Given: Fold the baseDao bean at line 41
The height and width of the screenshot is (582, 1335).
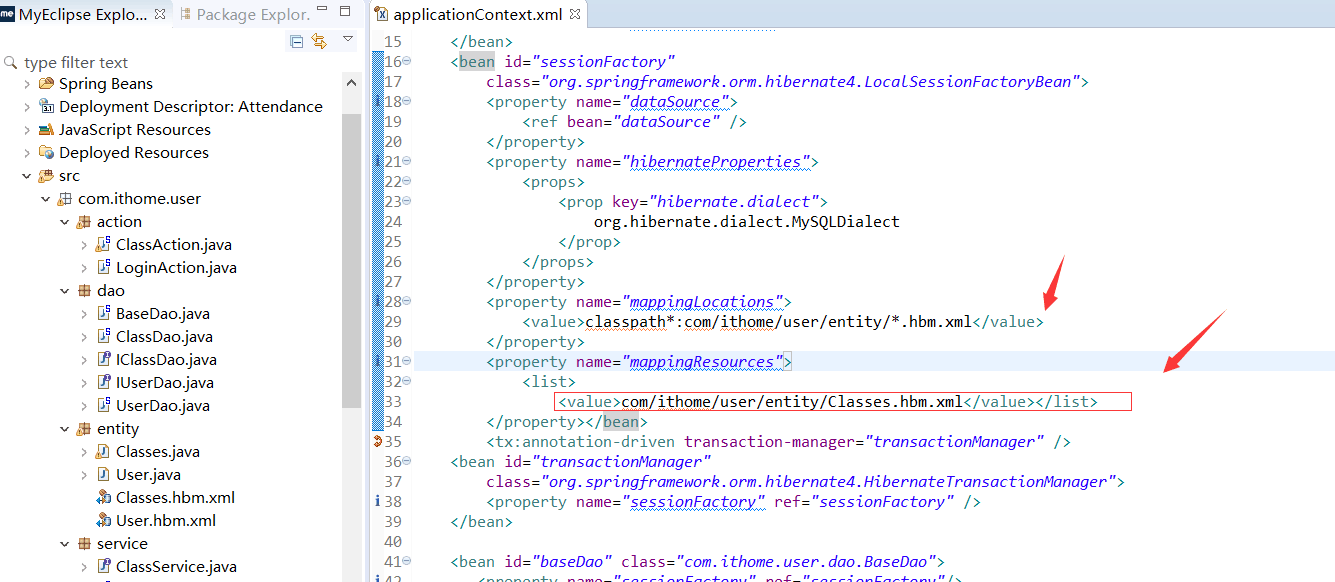Looking at the screenshot, I should click(407, 562).
